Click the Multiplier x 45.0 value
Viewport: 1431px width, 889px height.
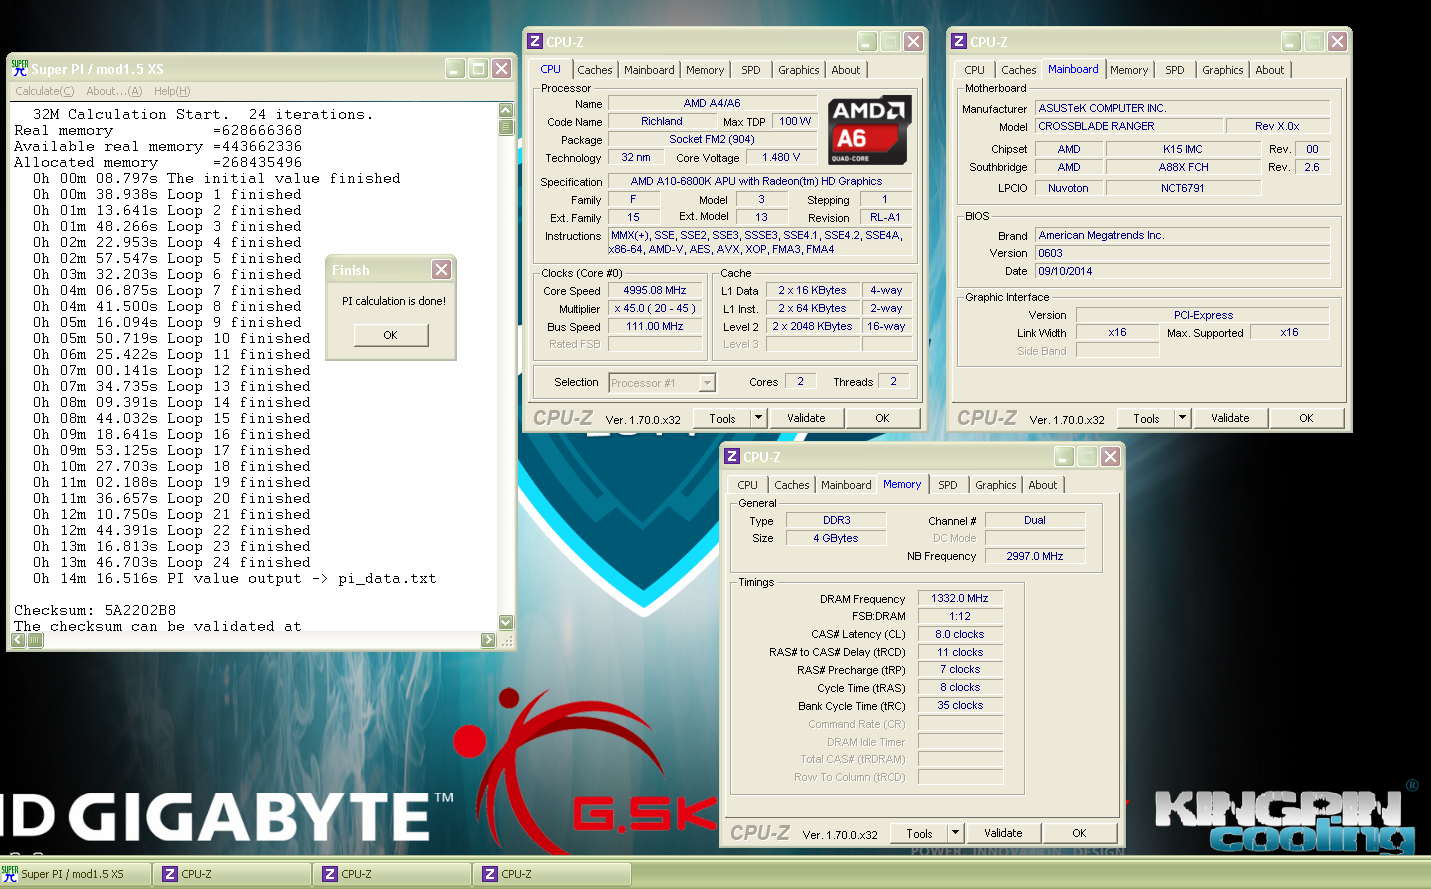point(655,308)
